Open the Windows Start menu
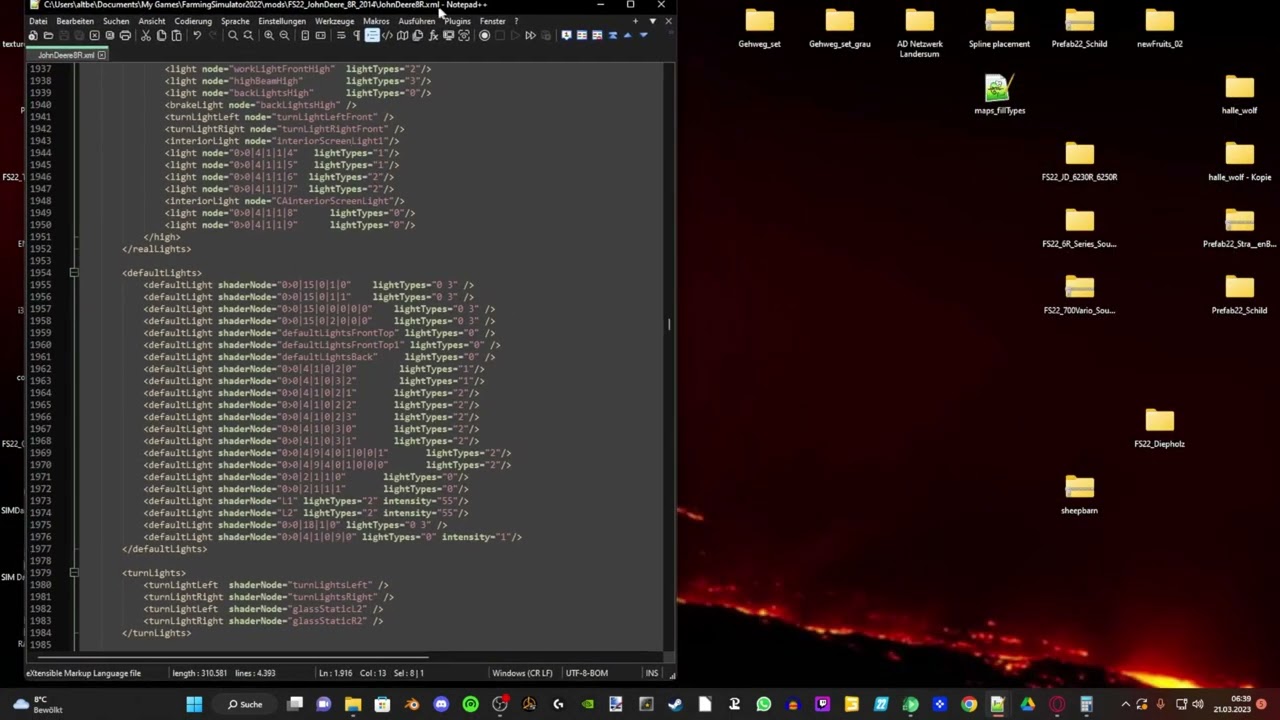1280x720 pixels. [194, 704]
